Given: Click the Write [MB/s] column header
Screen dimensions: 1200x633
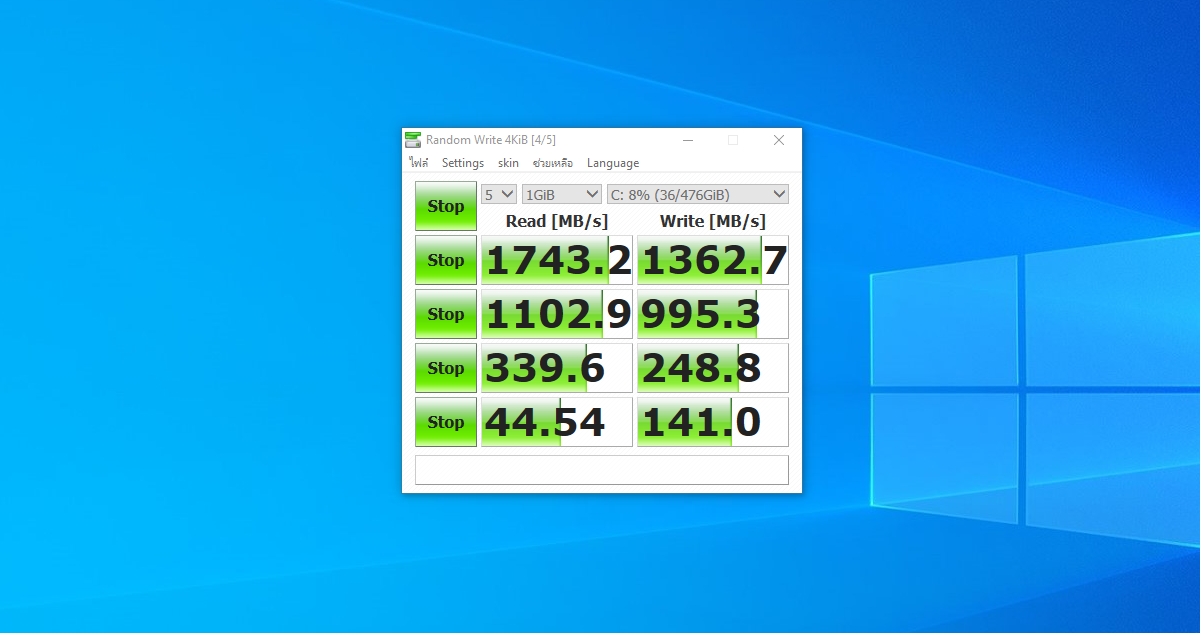Looking at the screenshot, I should pos(713,221).
